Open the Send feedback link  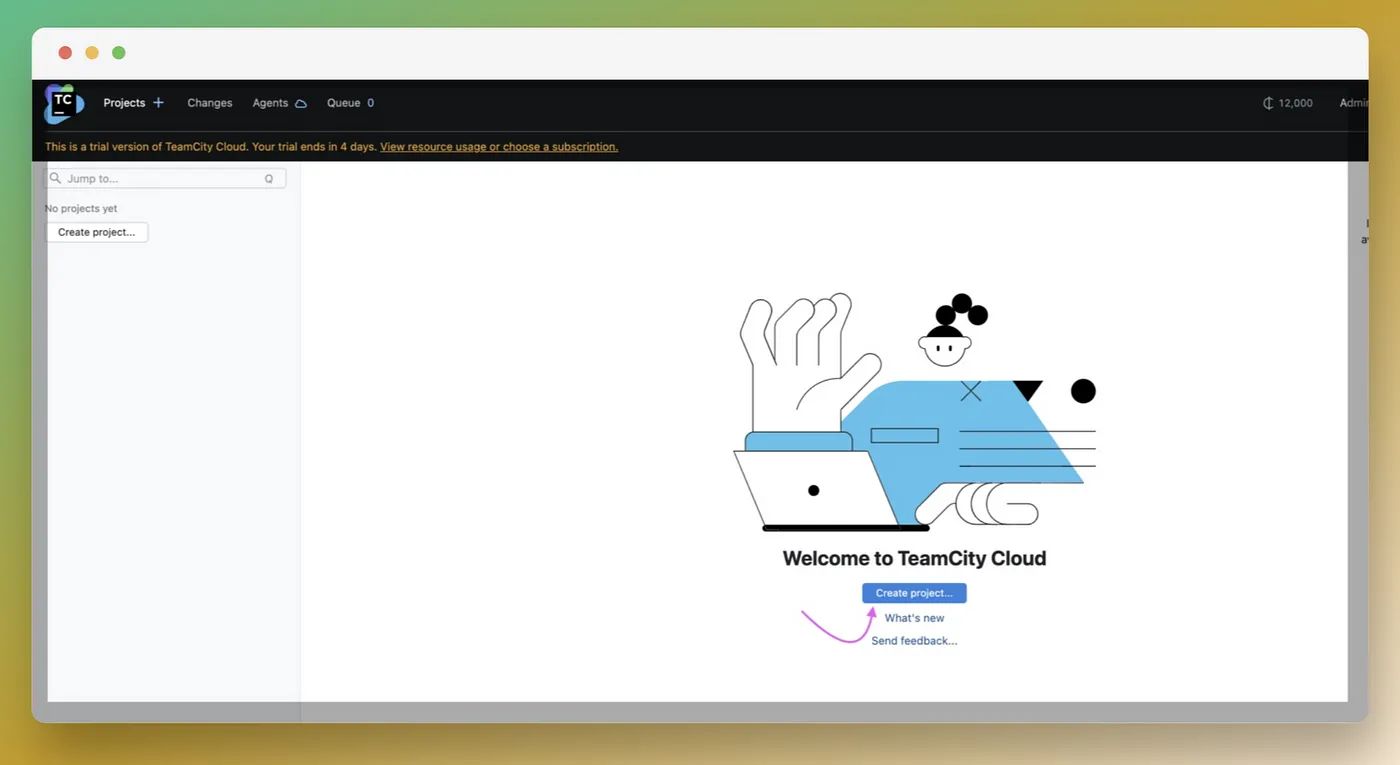click(x=914, y=641)
